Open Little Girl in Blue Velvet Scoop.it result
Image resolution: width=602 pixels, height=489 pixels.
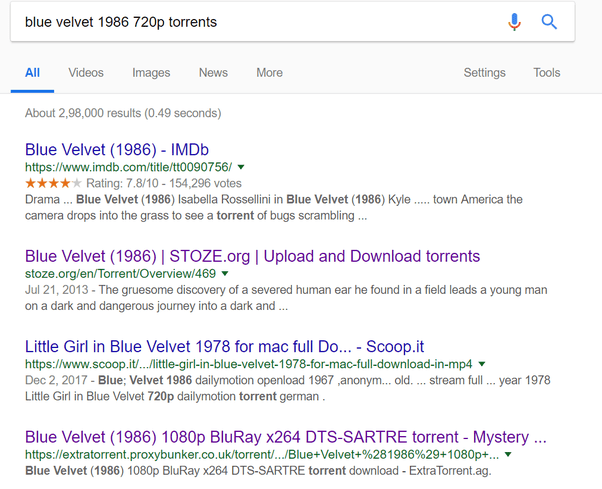[x=224, y=347]
